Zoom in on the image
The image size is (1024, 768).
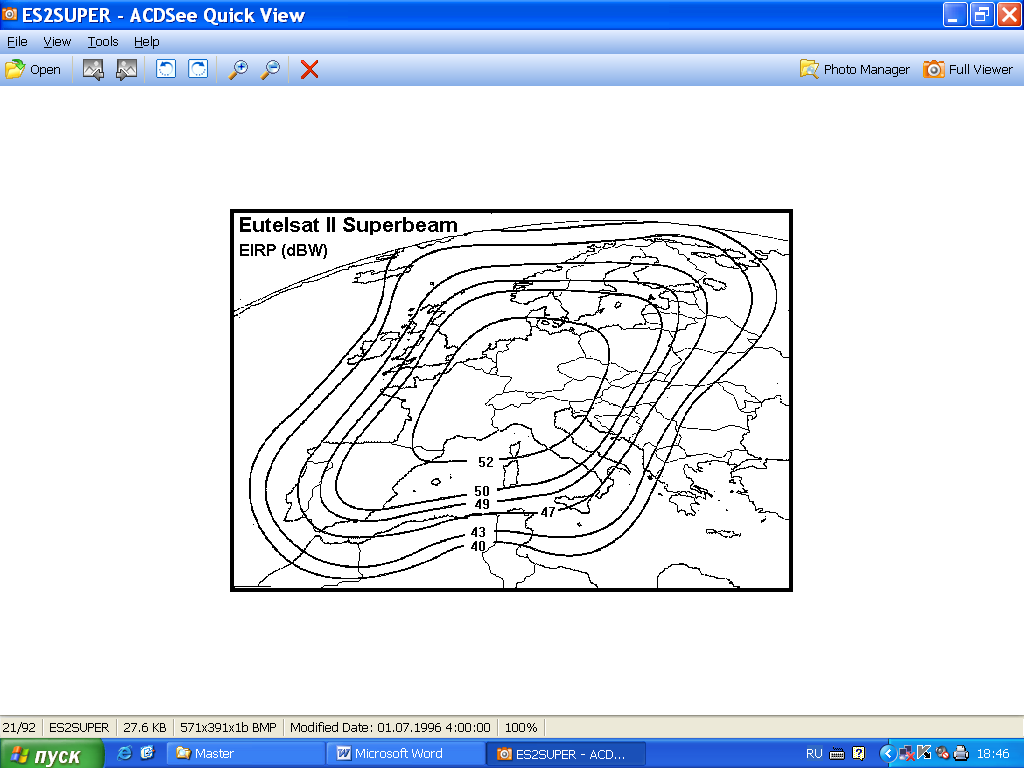[x=238, y=69]
